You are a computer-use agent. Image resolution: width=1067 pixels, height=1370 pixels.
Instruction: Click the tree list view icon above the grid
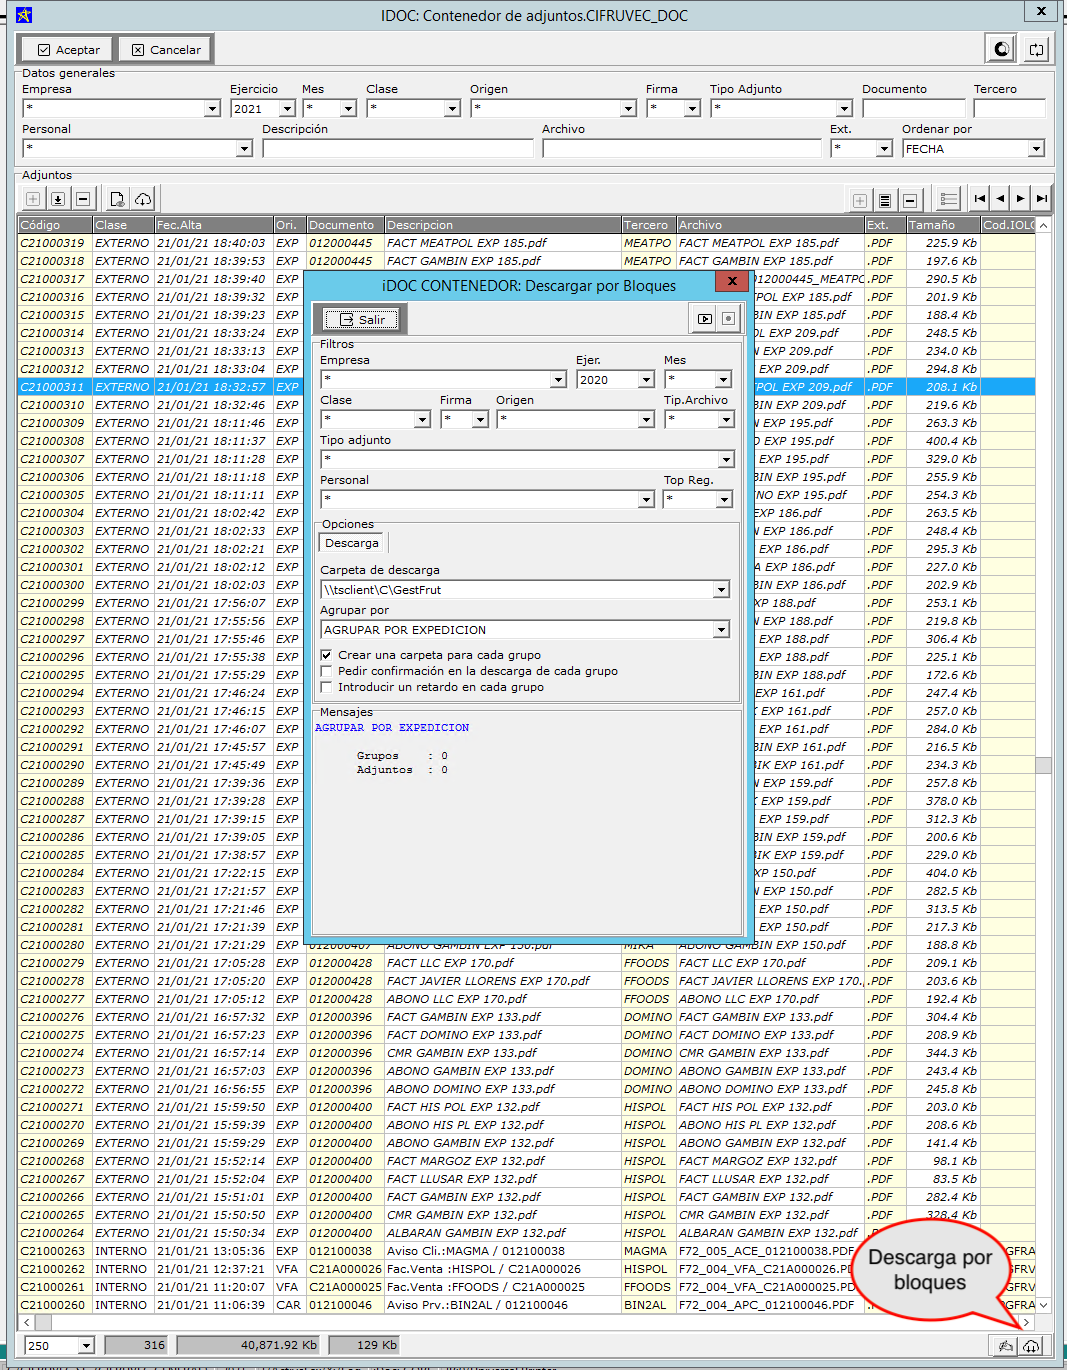tap(949, 199)
